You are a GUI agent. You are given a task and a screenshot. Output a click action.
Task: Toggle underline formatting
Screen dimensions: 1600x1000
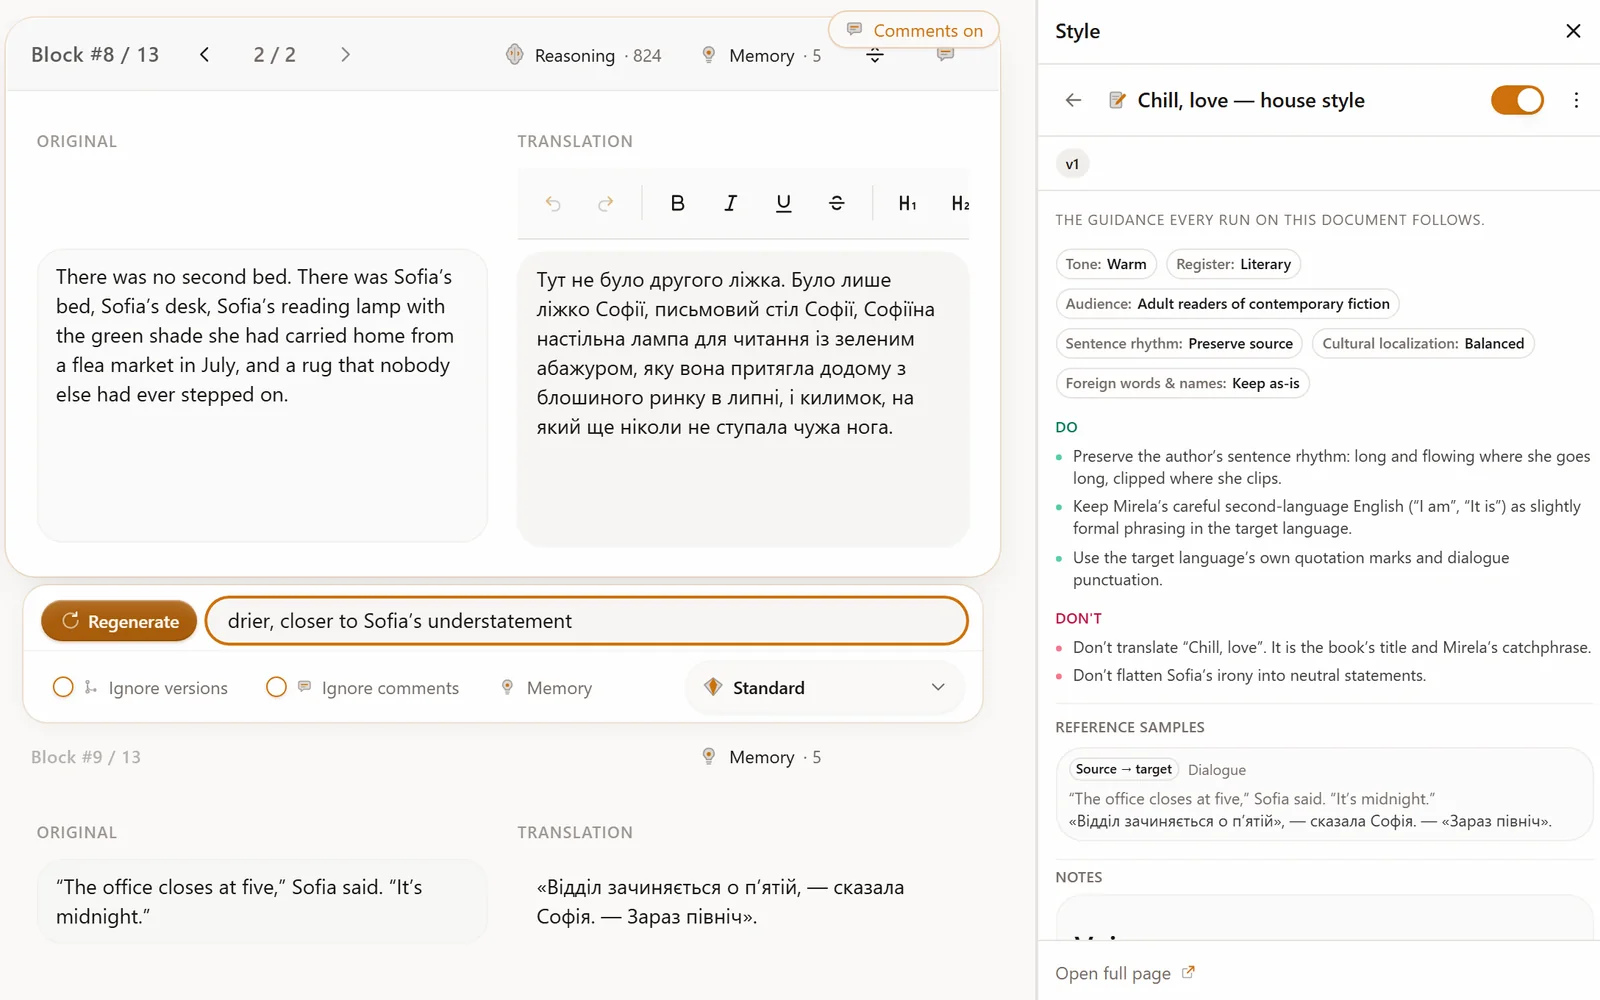784,204
